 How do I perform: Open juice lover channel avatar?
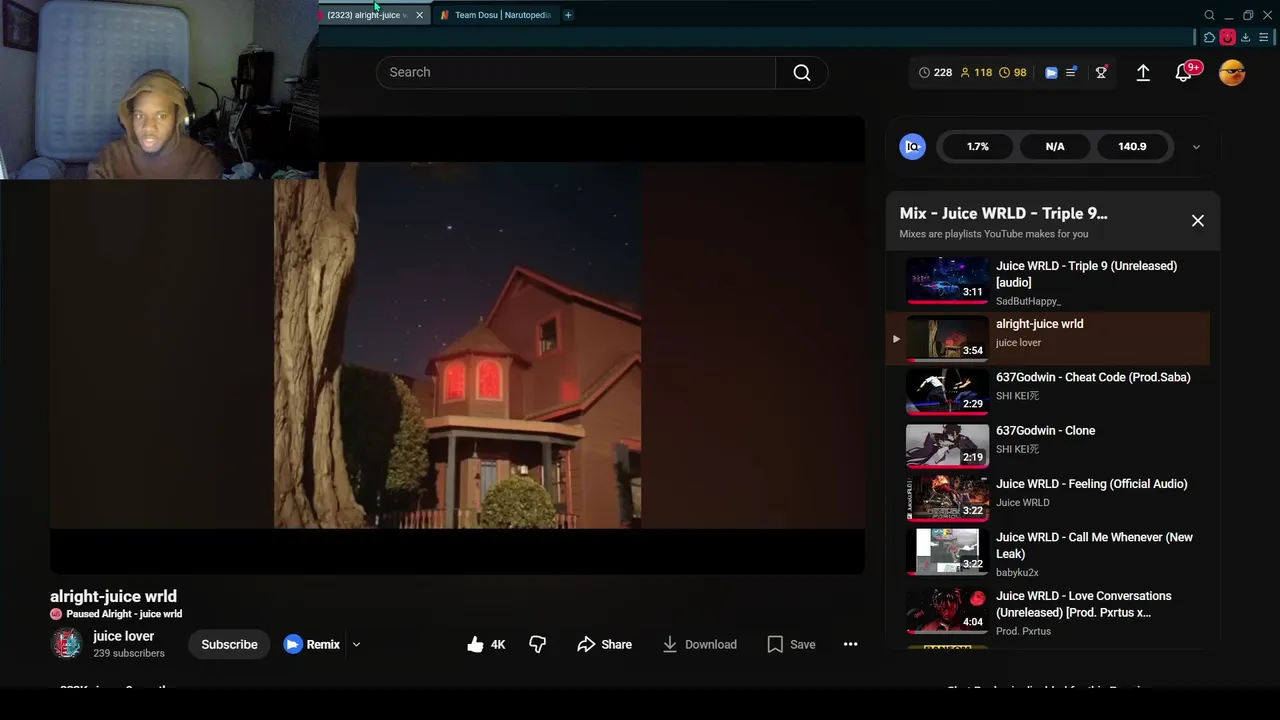click(67, 644)
